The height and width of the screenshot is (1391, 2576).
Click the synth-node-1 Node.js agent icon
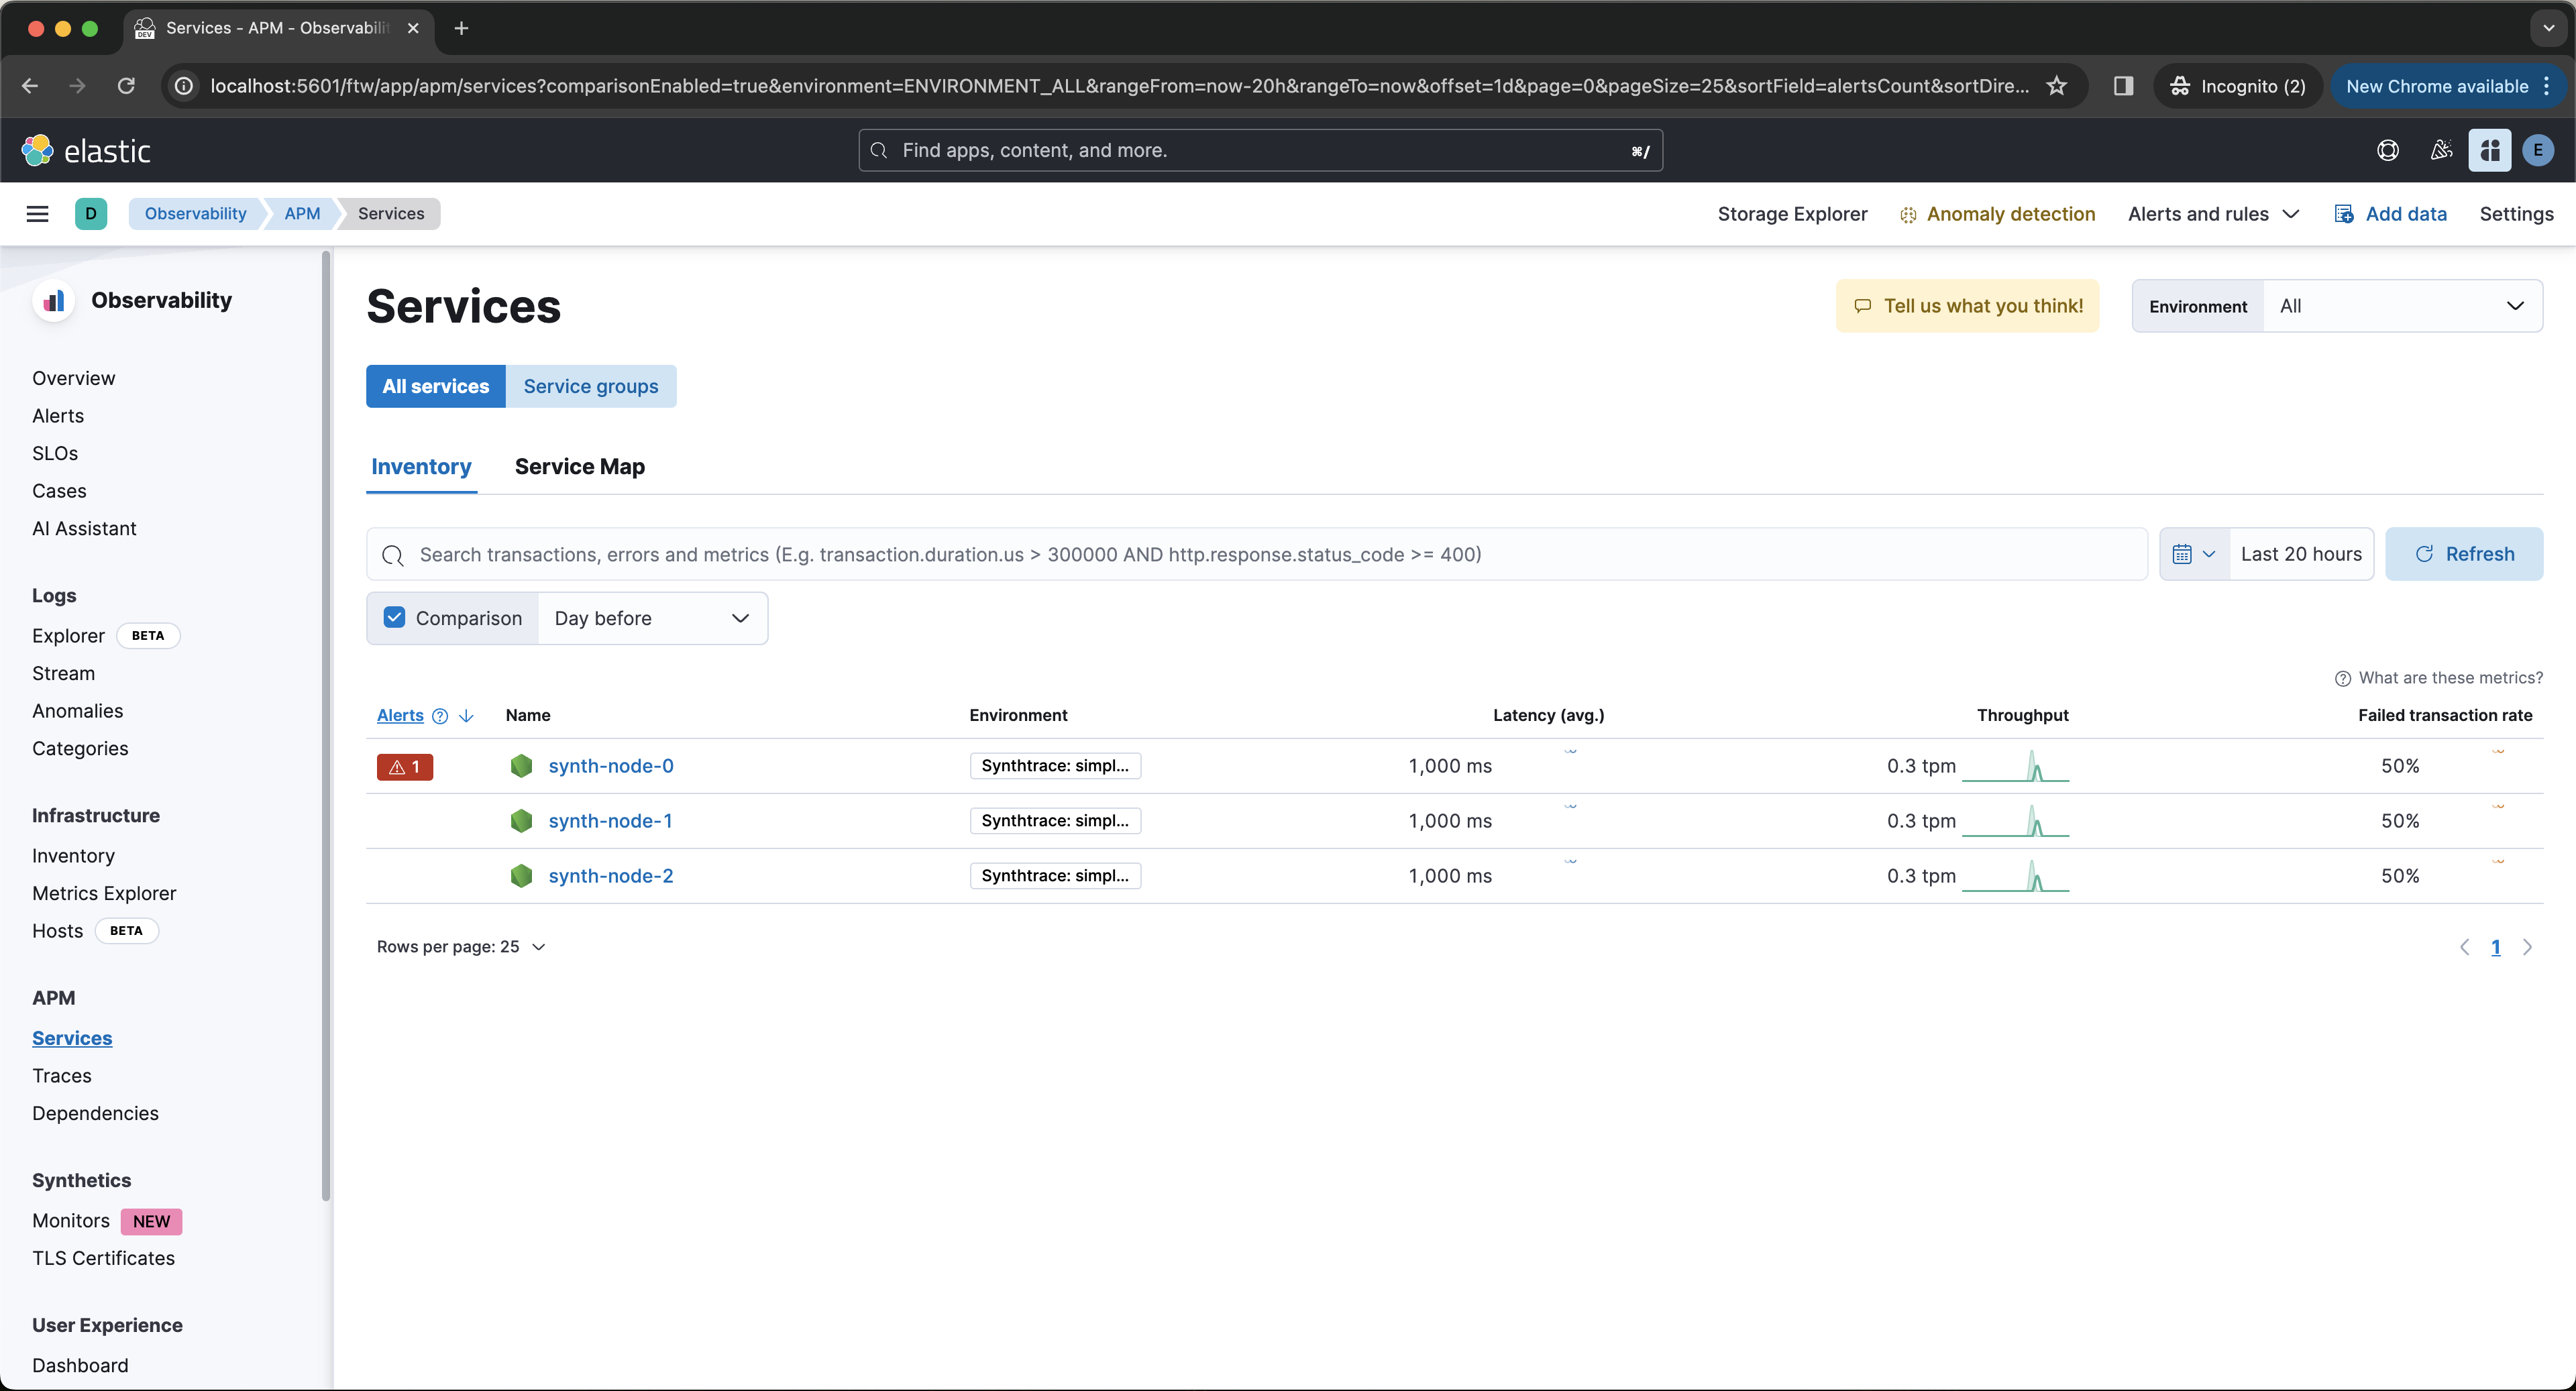(521, 821)
